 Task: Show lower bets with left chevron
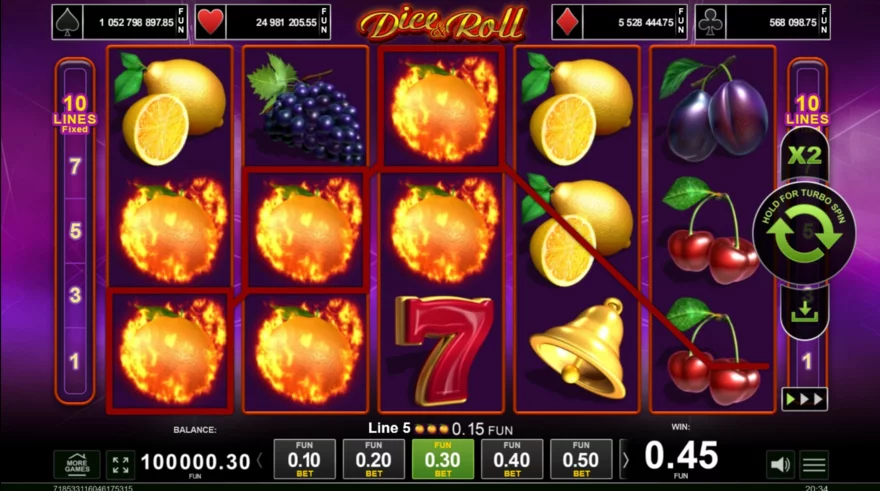coord(260,461)
